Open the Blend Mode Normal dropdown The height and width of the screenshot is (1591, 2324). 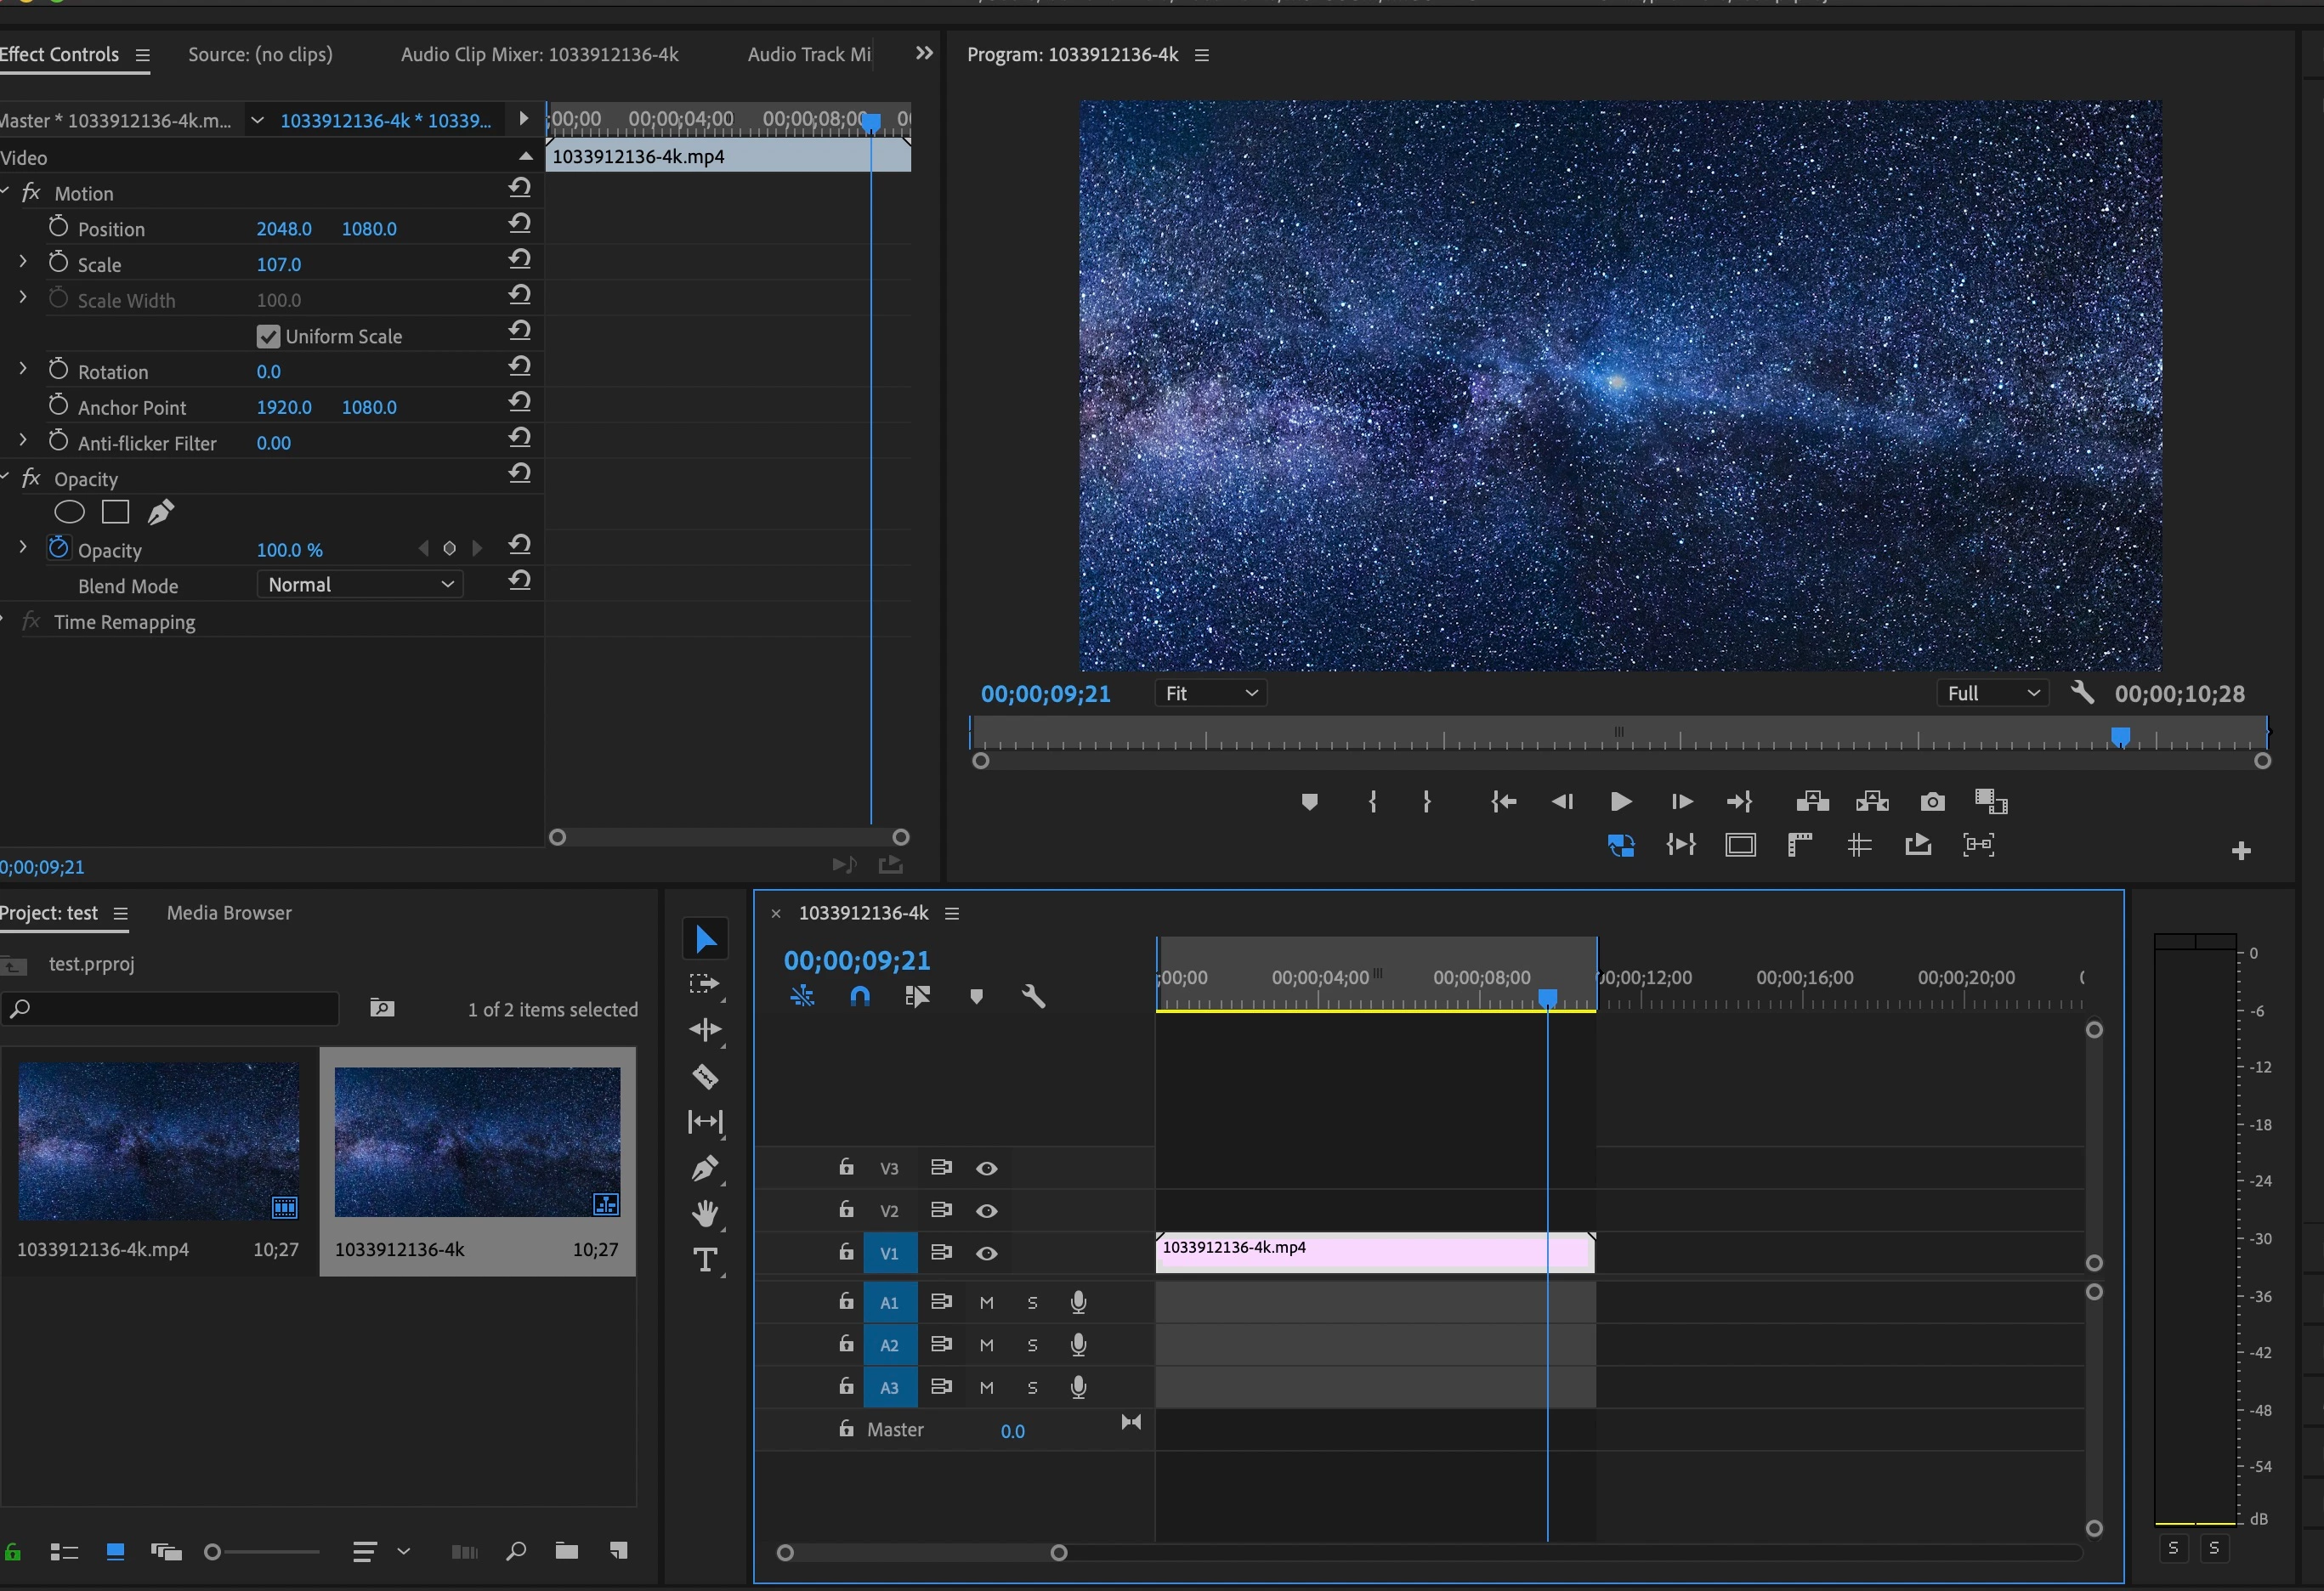[359, 585]
